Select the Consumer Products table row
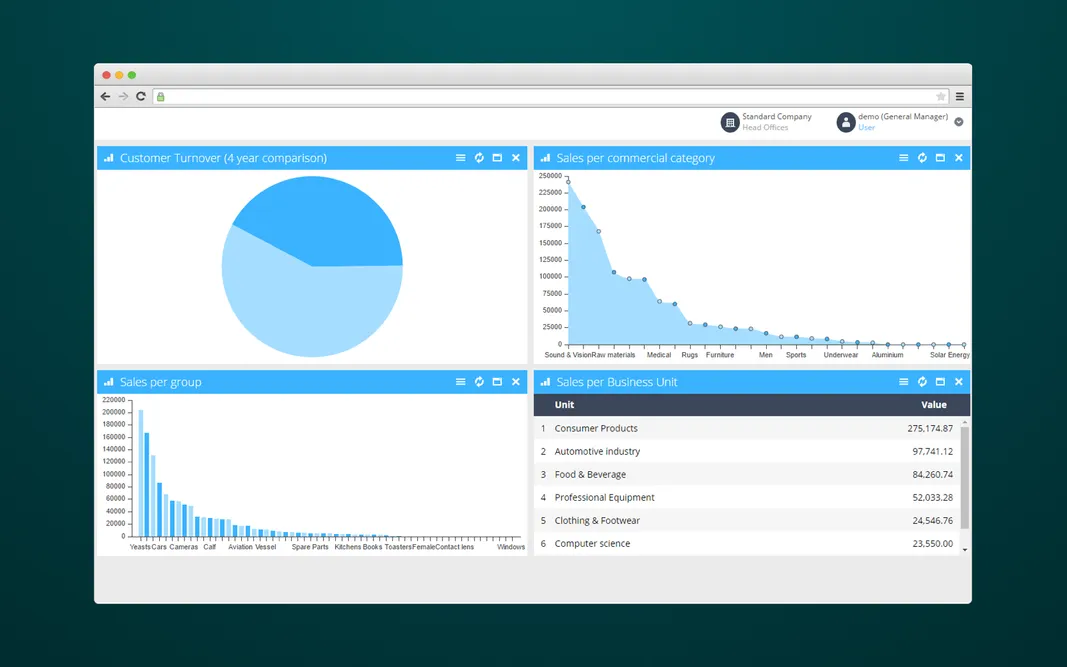1067x667 pixels. [x=700, y=428]
